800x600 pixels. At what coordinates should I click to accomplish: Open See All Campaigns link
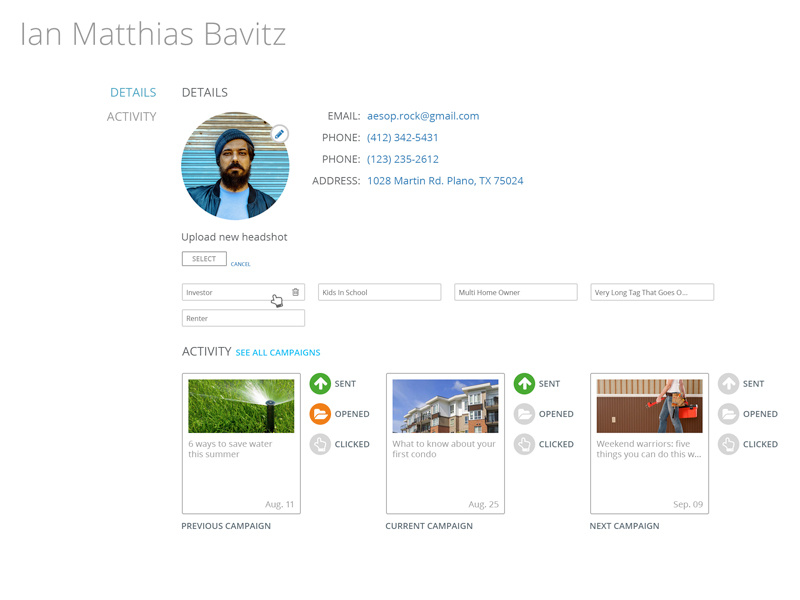click(x=278, y=353)
